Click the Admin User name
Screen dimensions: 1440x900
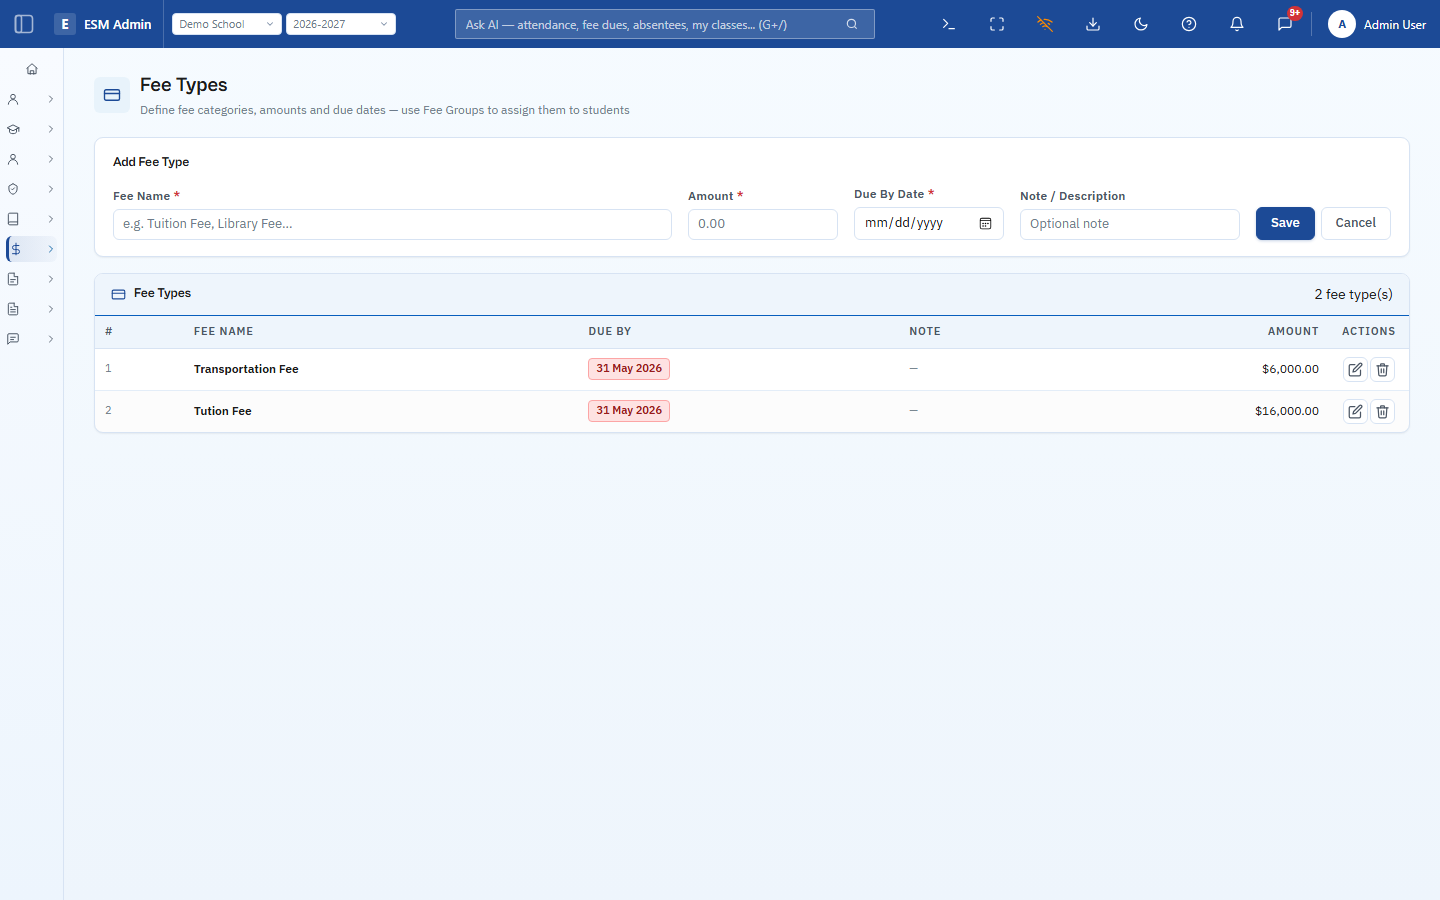1395,25
